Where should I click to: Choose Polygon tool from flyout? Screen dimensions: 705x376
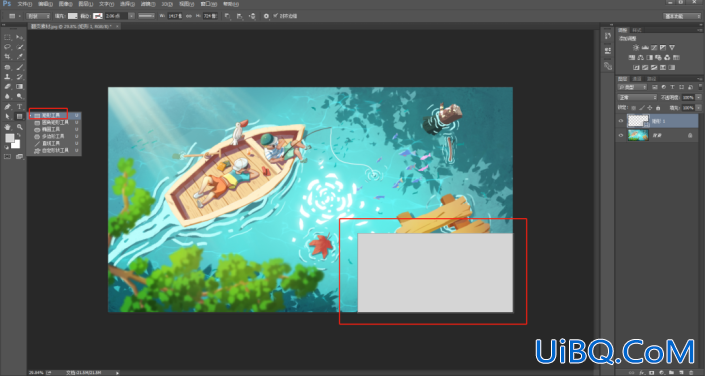pos(54,136)
